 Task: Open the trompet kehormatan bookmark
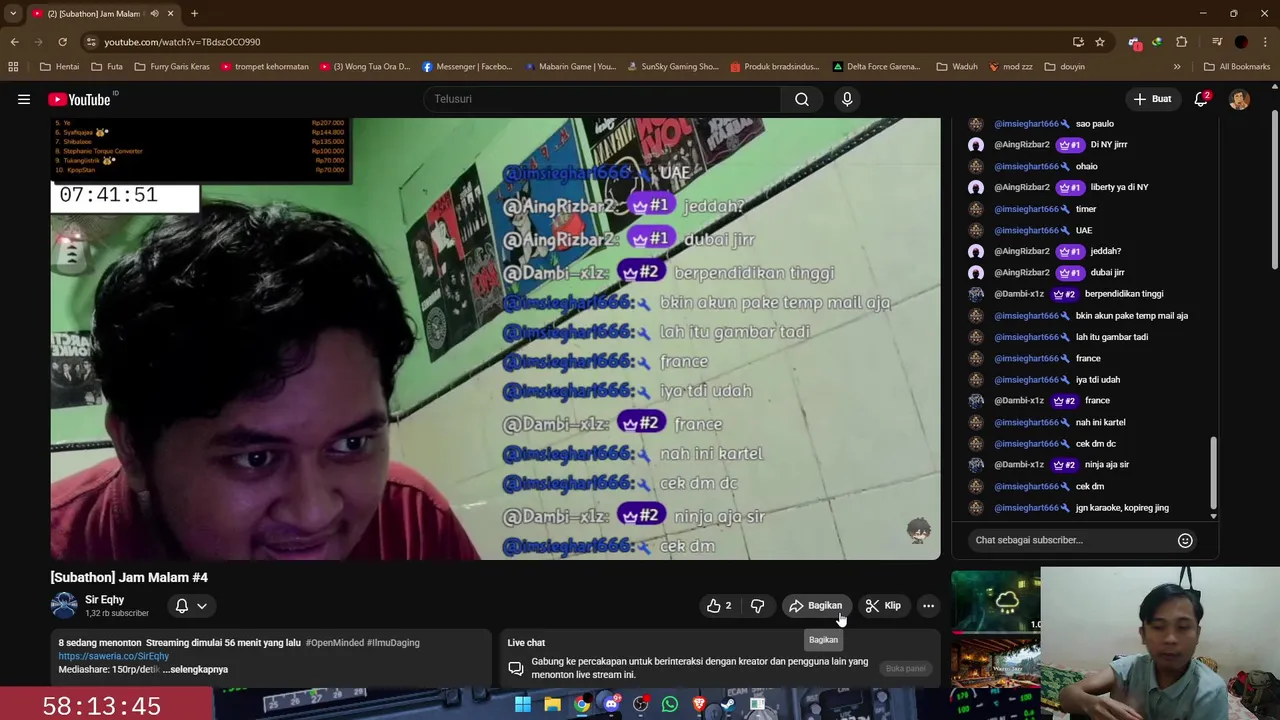pos(265,67)
